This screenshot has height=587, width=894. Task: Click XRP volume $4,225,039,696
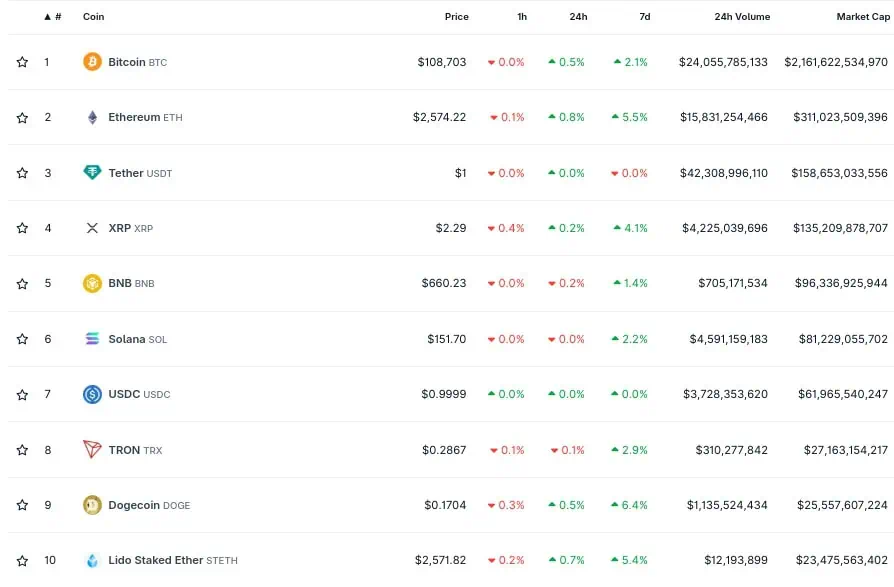(x=725, y=228)
